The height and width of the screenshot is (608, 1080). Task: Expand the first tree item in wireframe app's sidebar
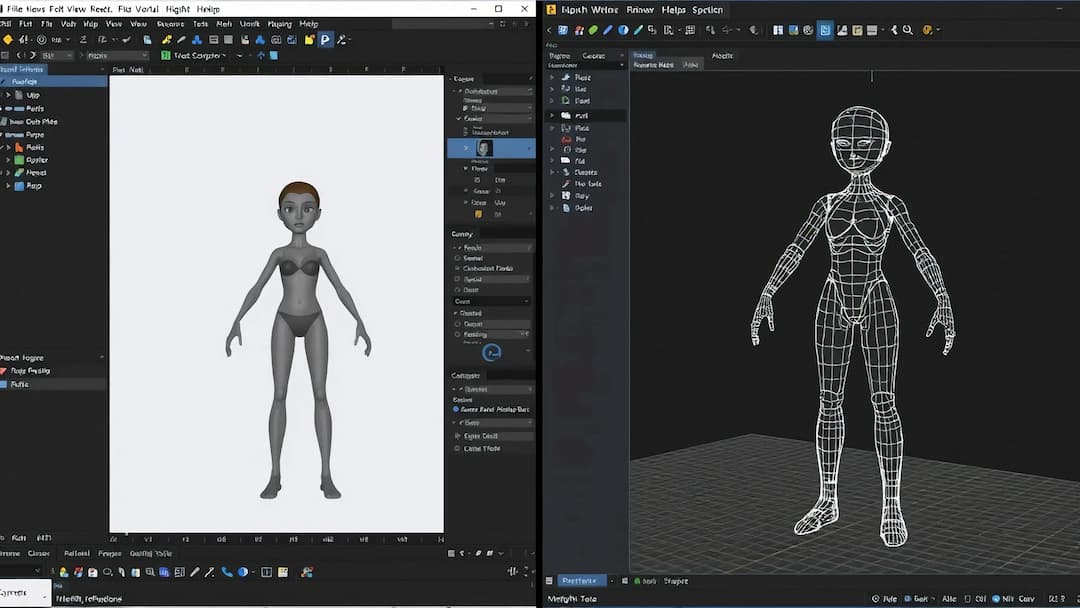(x=551, y=77)
